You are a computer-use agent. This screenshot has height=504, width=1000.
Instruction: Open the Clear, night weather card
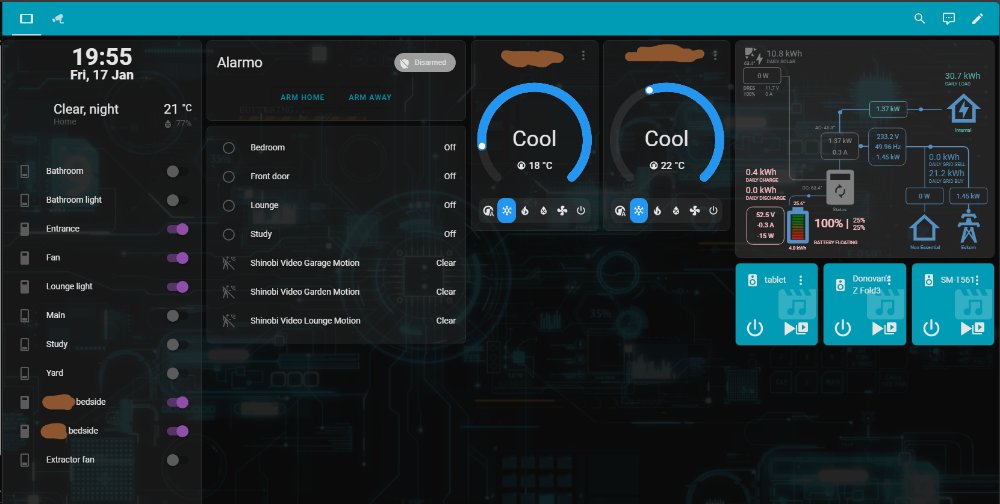102,115
